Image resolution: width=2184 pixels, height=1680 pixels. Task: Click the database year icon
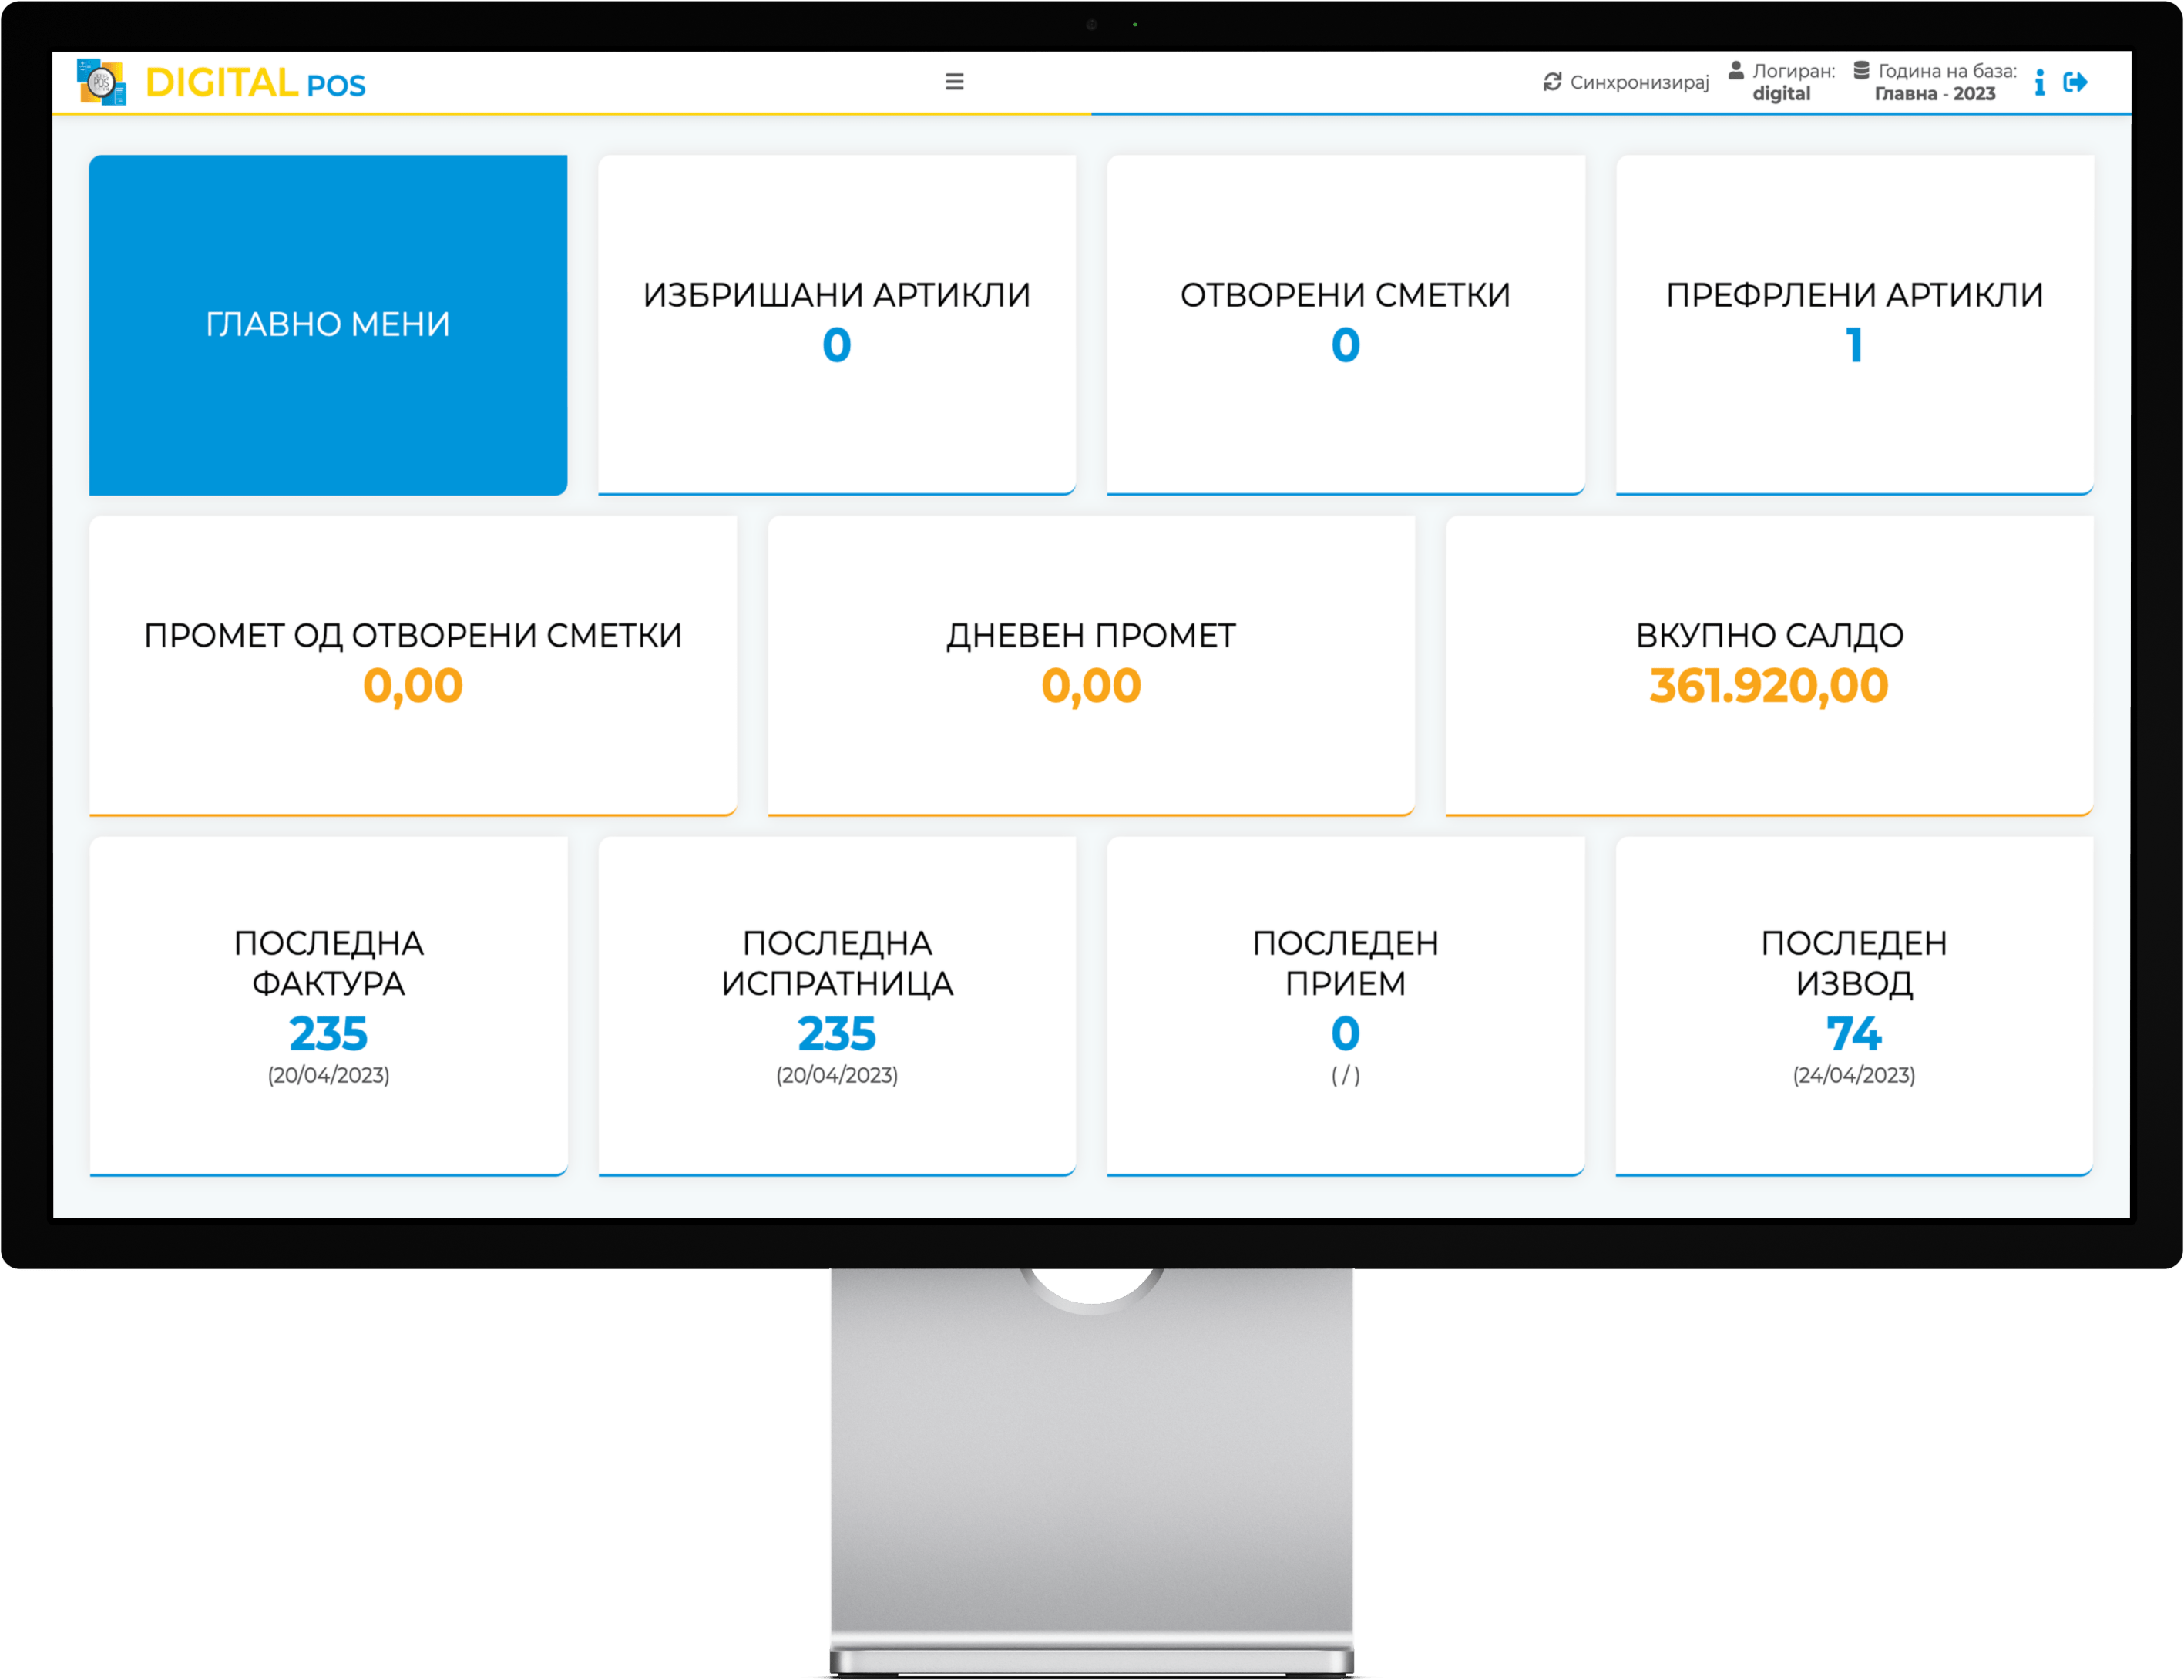[x=1861, y=70]
